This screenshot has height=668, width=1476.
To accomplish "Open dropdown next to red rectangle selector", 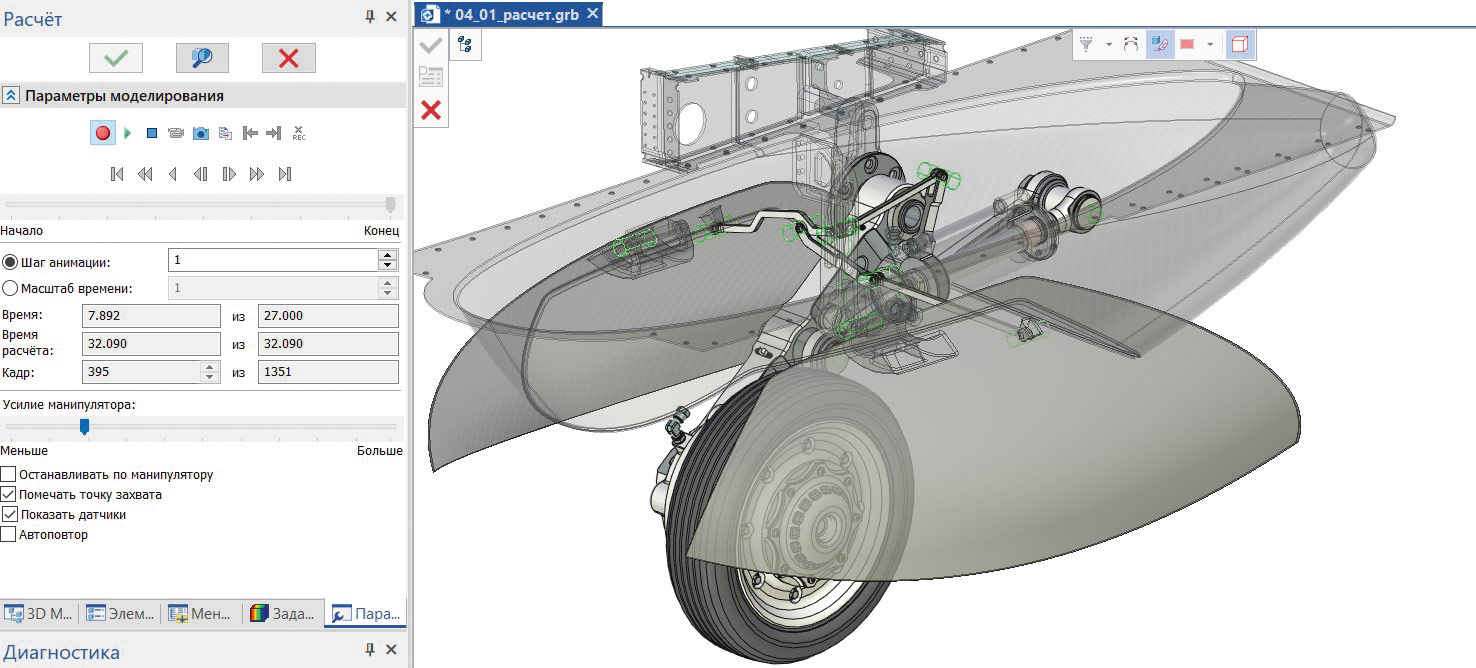I will (x=1210, y=45).
